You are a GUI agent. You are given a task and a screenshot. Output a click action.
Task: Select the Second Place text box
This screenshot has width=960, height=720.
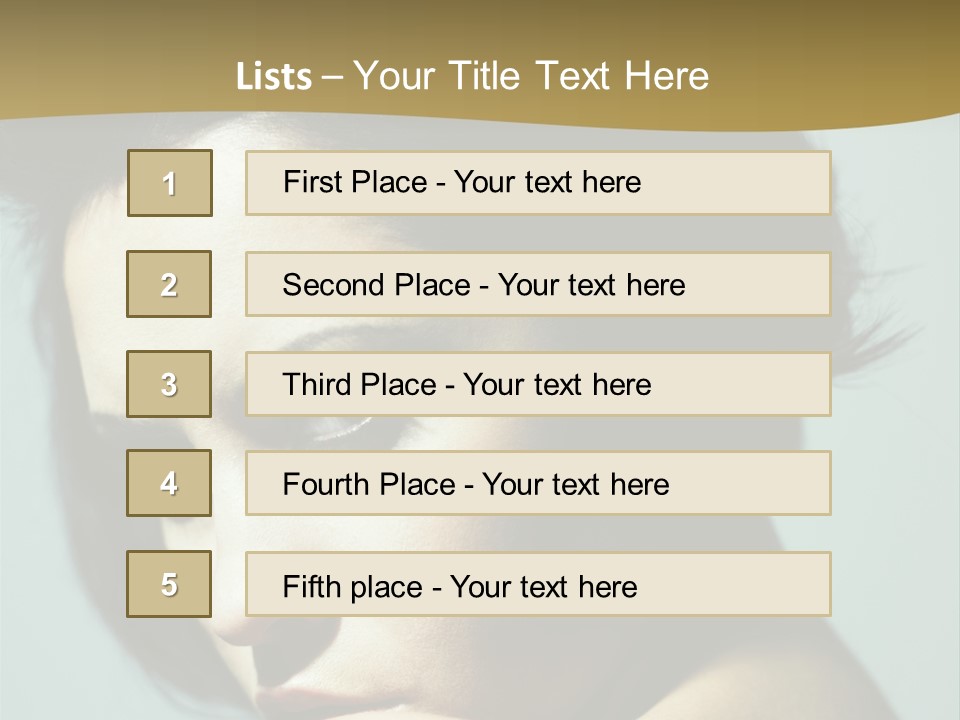point(538,284)
